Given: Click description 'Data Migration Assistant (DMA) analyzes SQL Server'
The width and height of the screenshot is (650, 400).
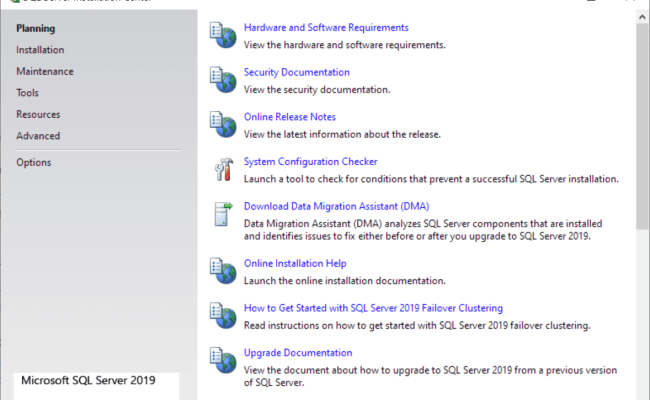Looking at the screenshot, I should [423, 230].
